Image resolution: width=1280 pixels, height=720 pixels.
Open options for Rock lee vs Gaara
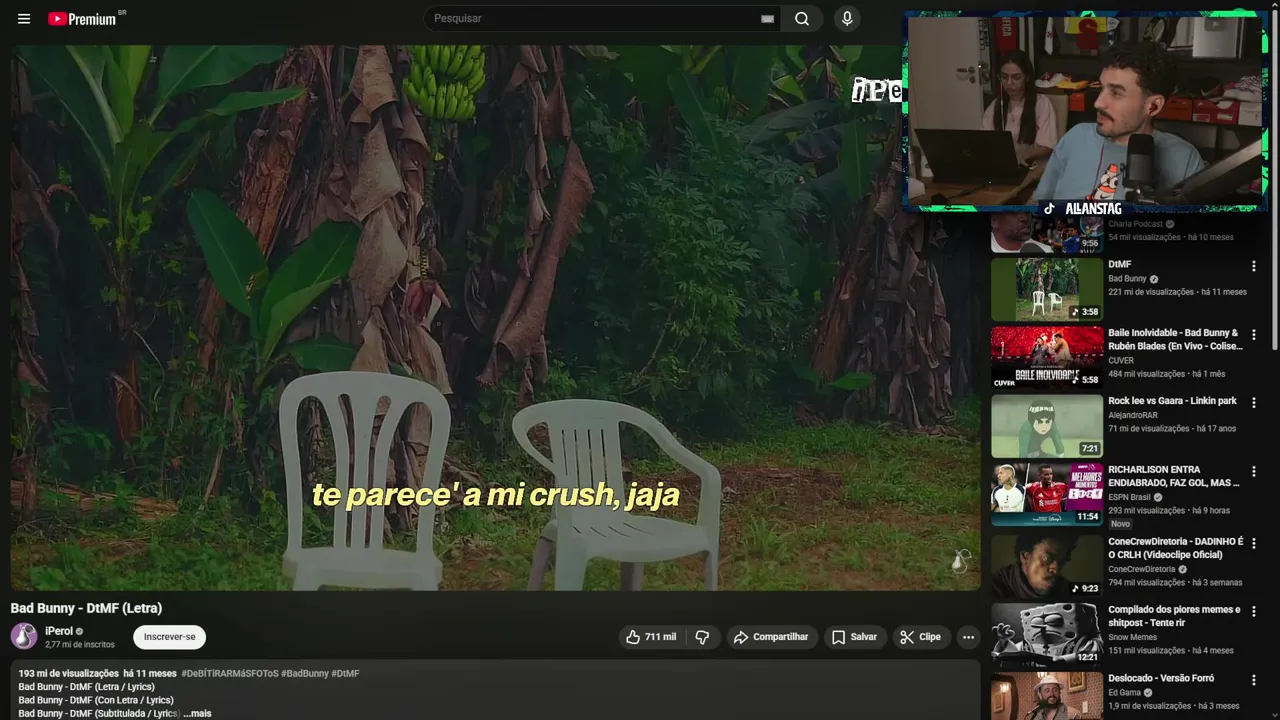[1253, 403]
